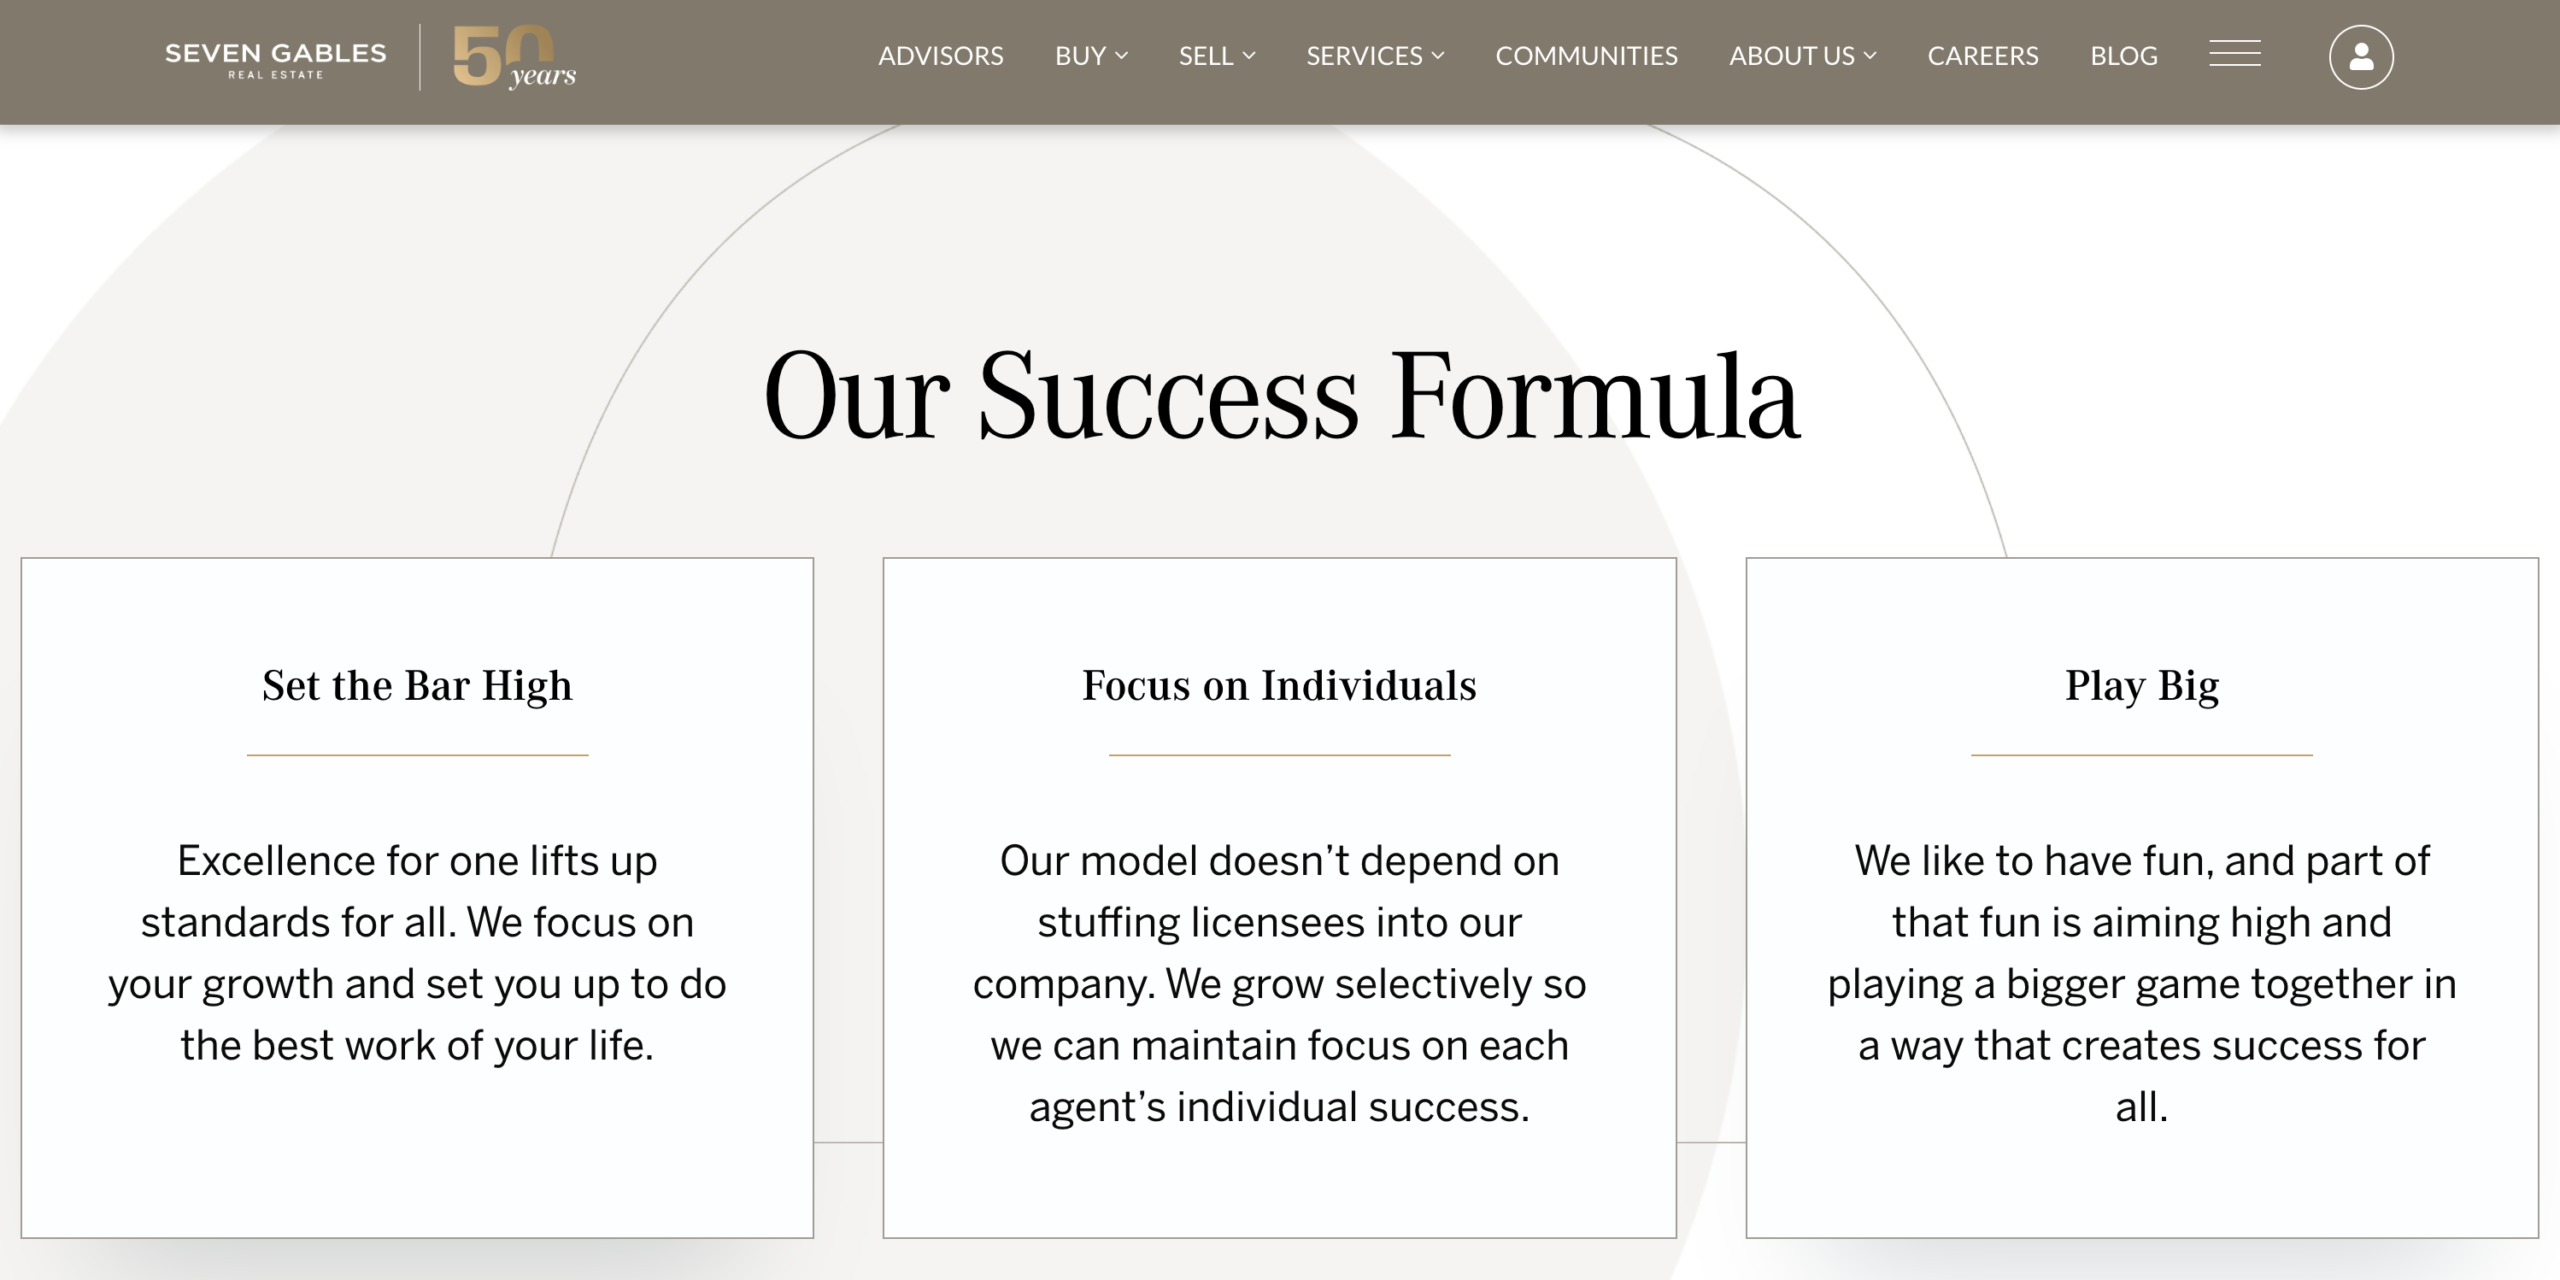This screenshot has width=2560, height=1280.
Task: Click the Focus on Individuals heading
Action: (x=1279, y=686)
